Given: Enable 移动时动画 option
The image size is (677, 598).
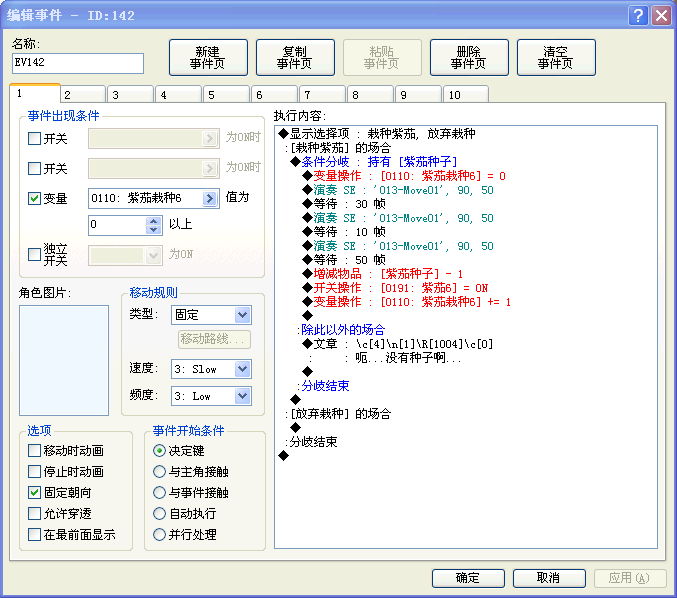Looking at the screenshot, I should (x=34, y=451).
